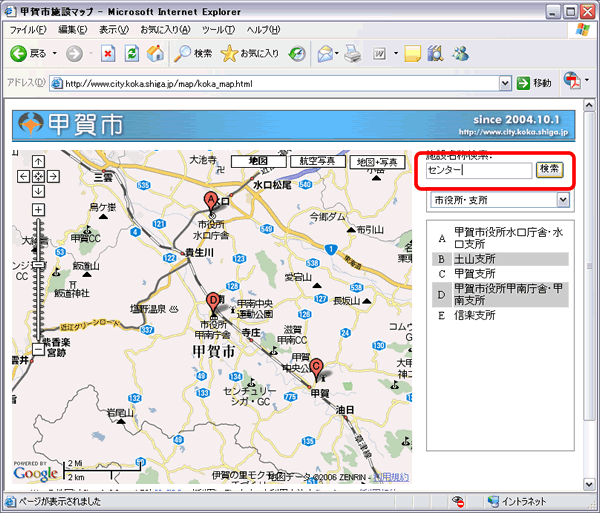600x513 pixels.
Task: Select 甲賀市役所水口庁舎・水口支所 in list
Action: pyautogui.click(x=501, y=238)
